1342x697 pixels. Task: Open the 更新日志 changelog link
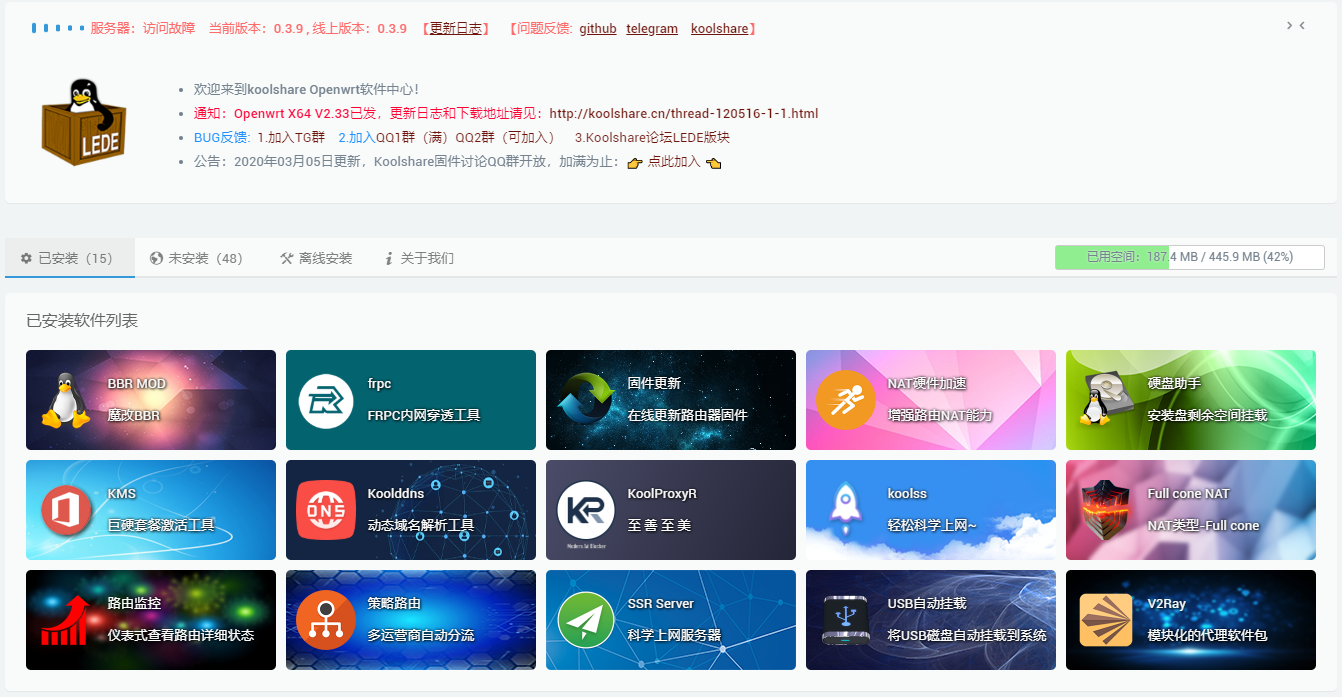point(456,29)
